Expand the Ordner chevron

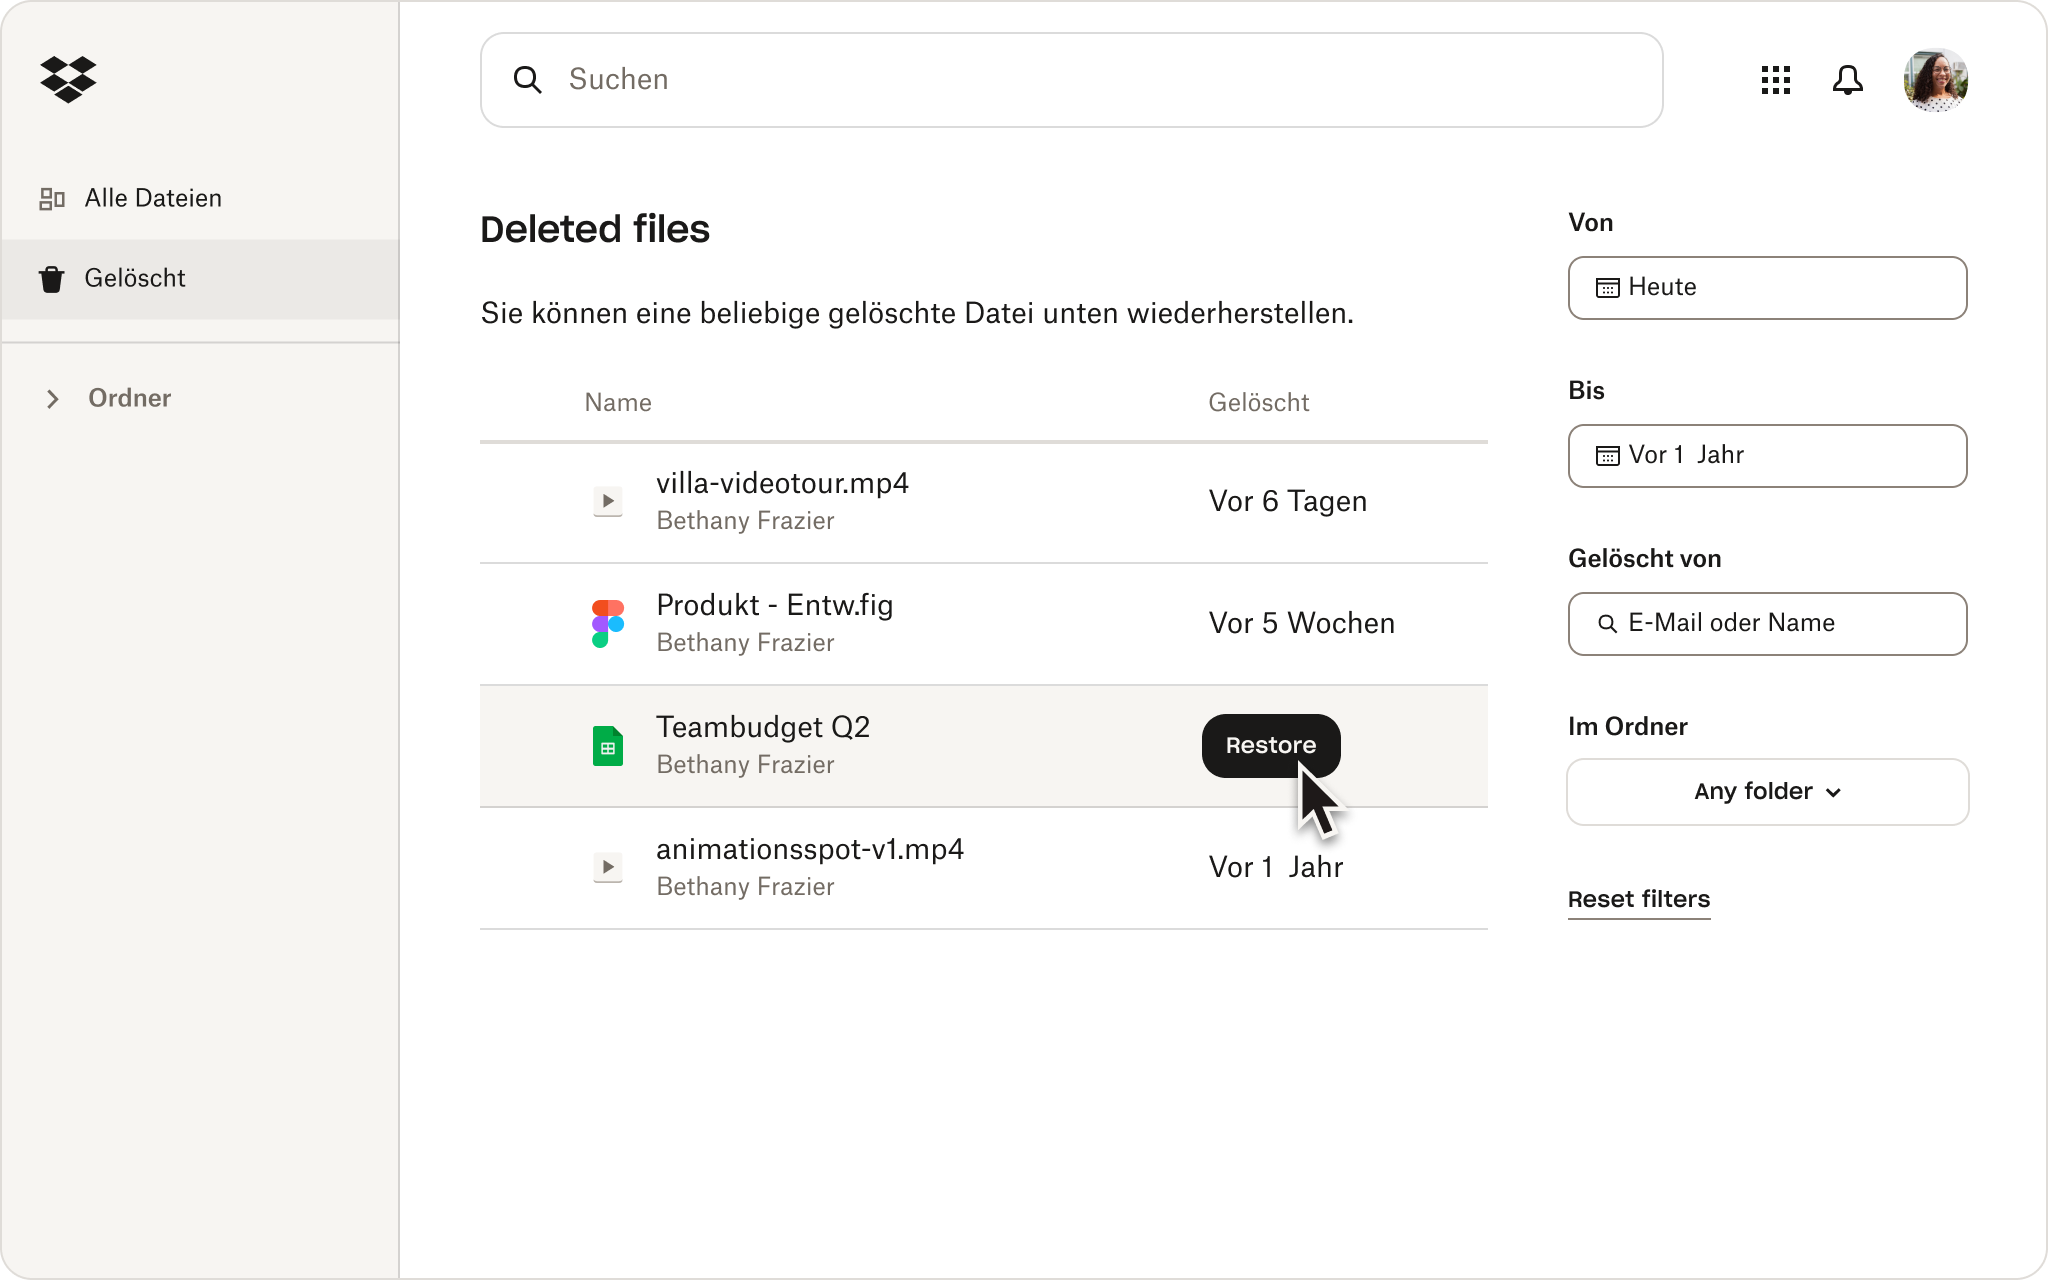[53, 399]
